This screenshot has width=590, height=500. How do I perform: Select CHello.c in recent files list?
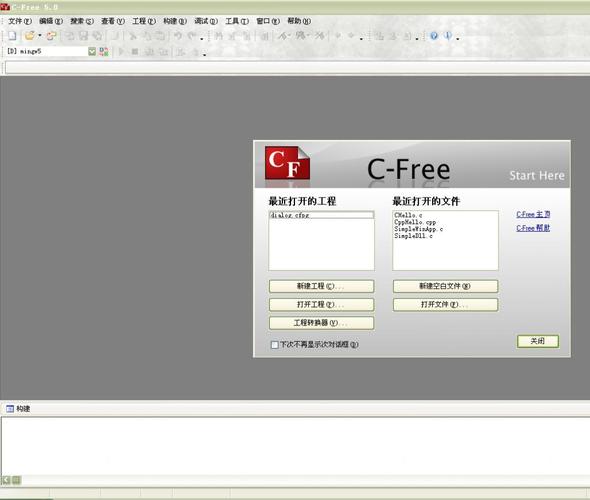coord(408,215)
